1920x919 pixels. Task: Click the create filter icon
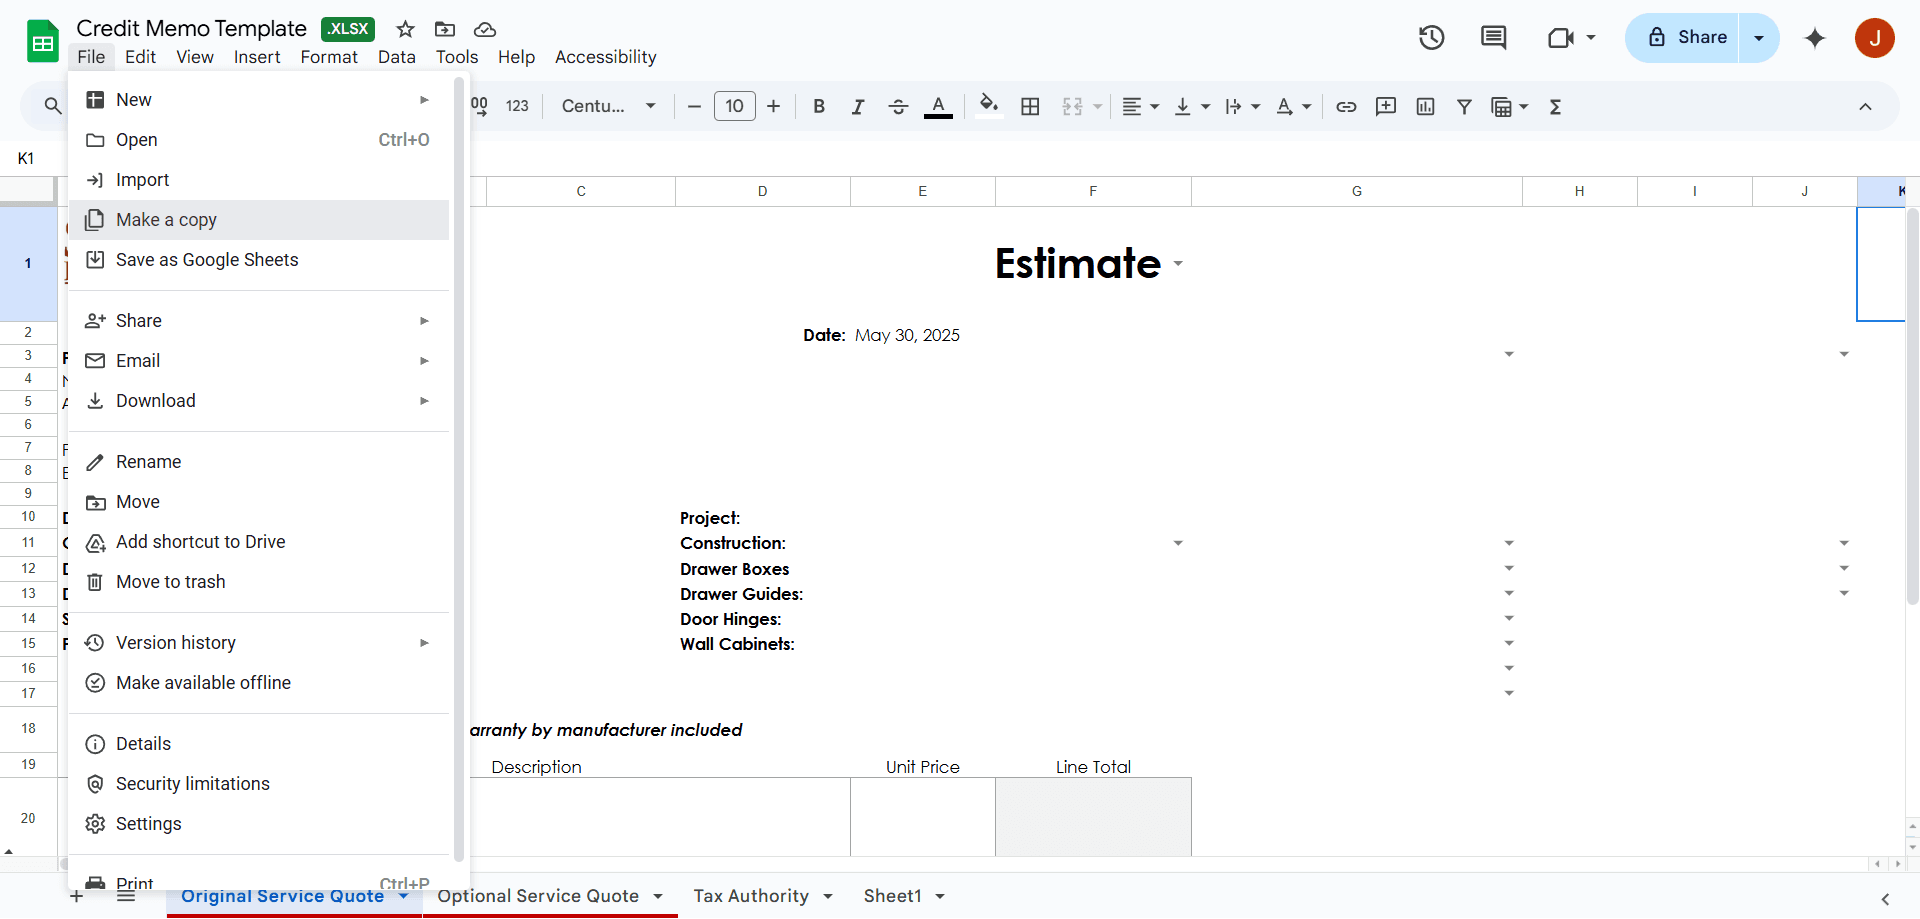tap(1464, 106)
